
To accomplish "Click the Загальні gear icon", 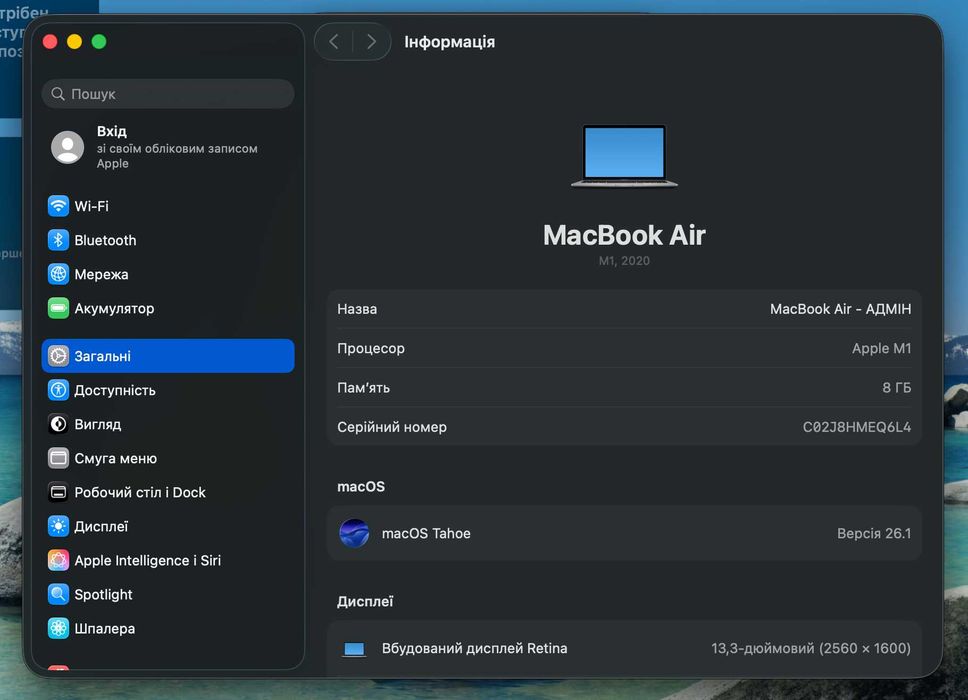I will point(58,356).
